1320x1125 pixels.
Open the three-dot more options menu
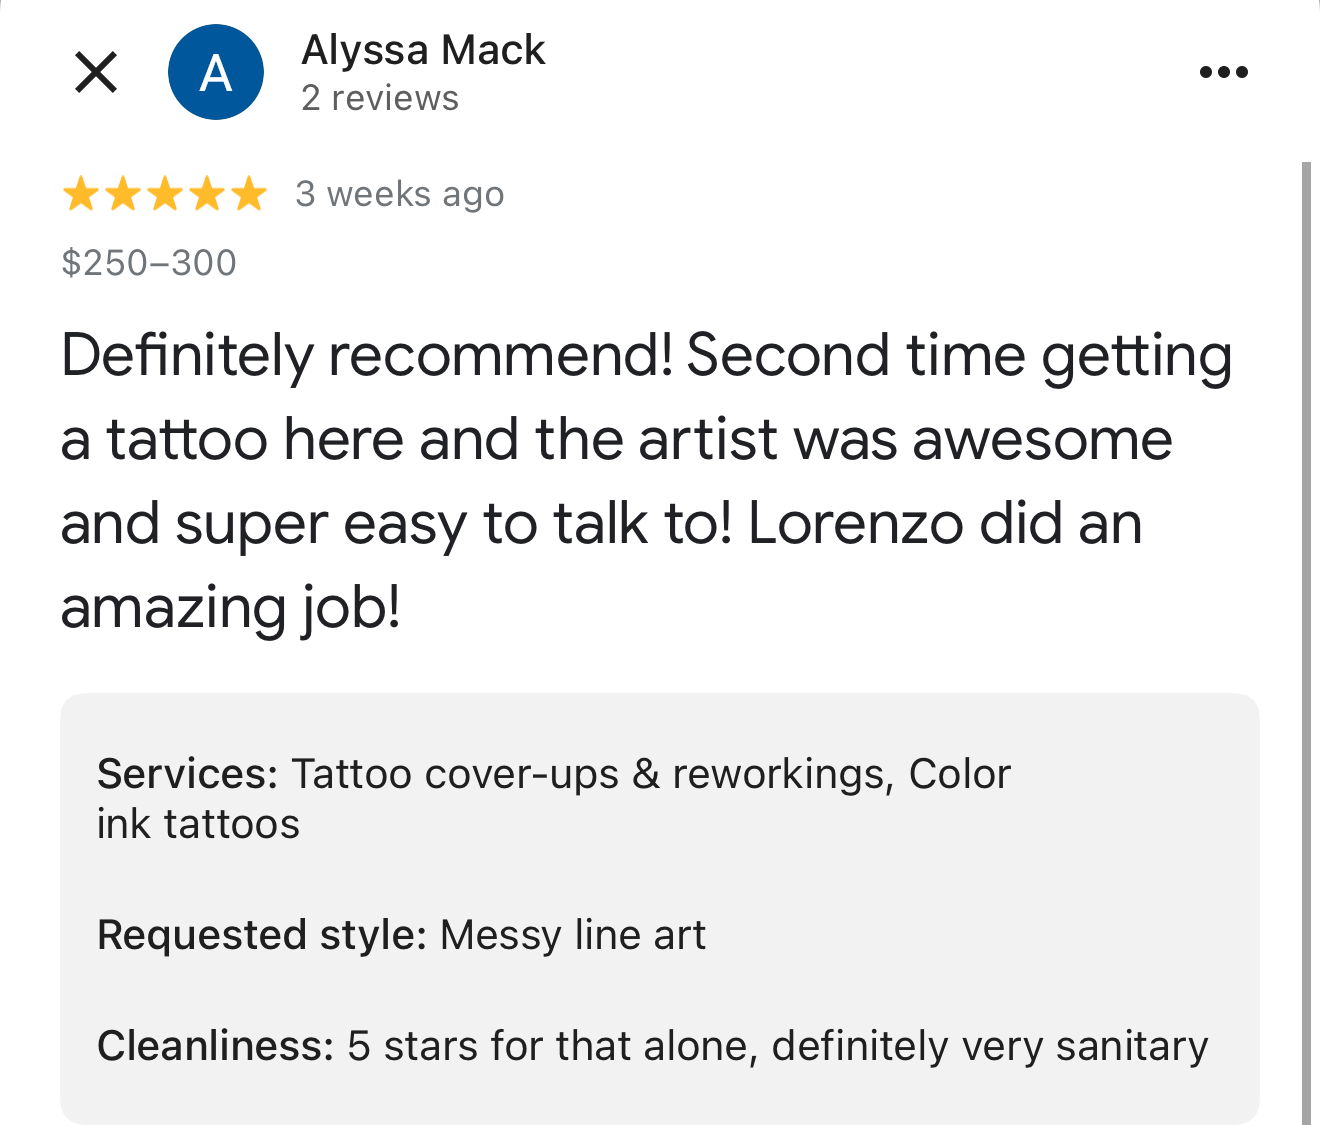(1223, 72)
